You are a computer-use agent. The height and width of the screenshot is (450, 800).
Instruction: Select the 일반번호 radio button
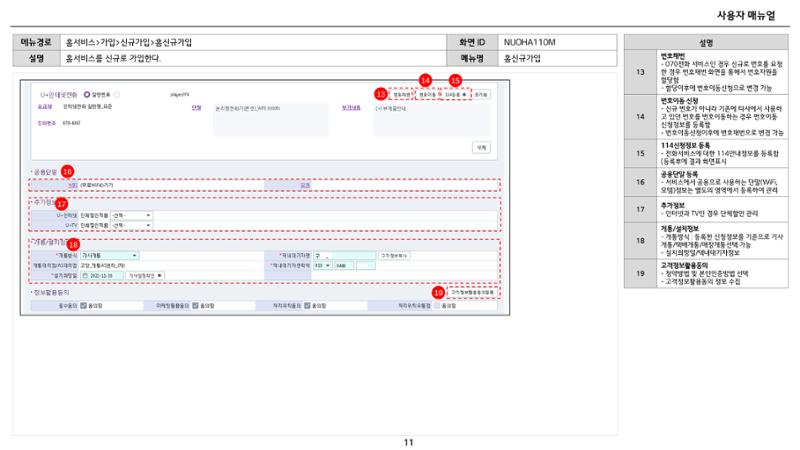pos(87,94)
